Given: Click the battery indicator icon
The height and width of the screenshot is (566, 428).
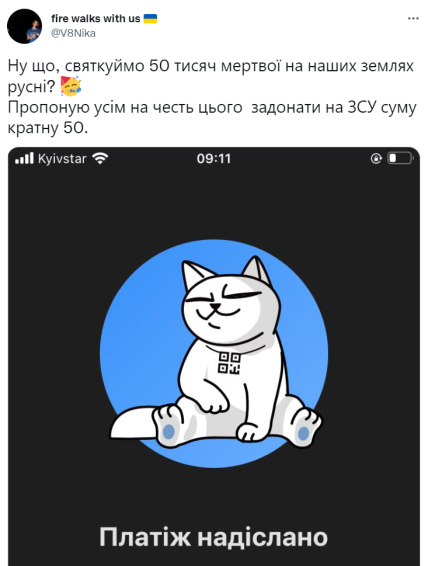Looking at the screenshot, I should (401, 158).
